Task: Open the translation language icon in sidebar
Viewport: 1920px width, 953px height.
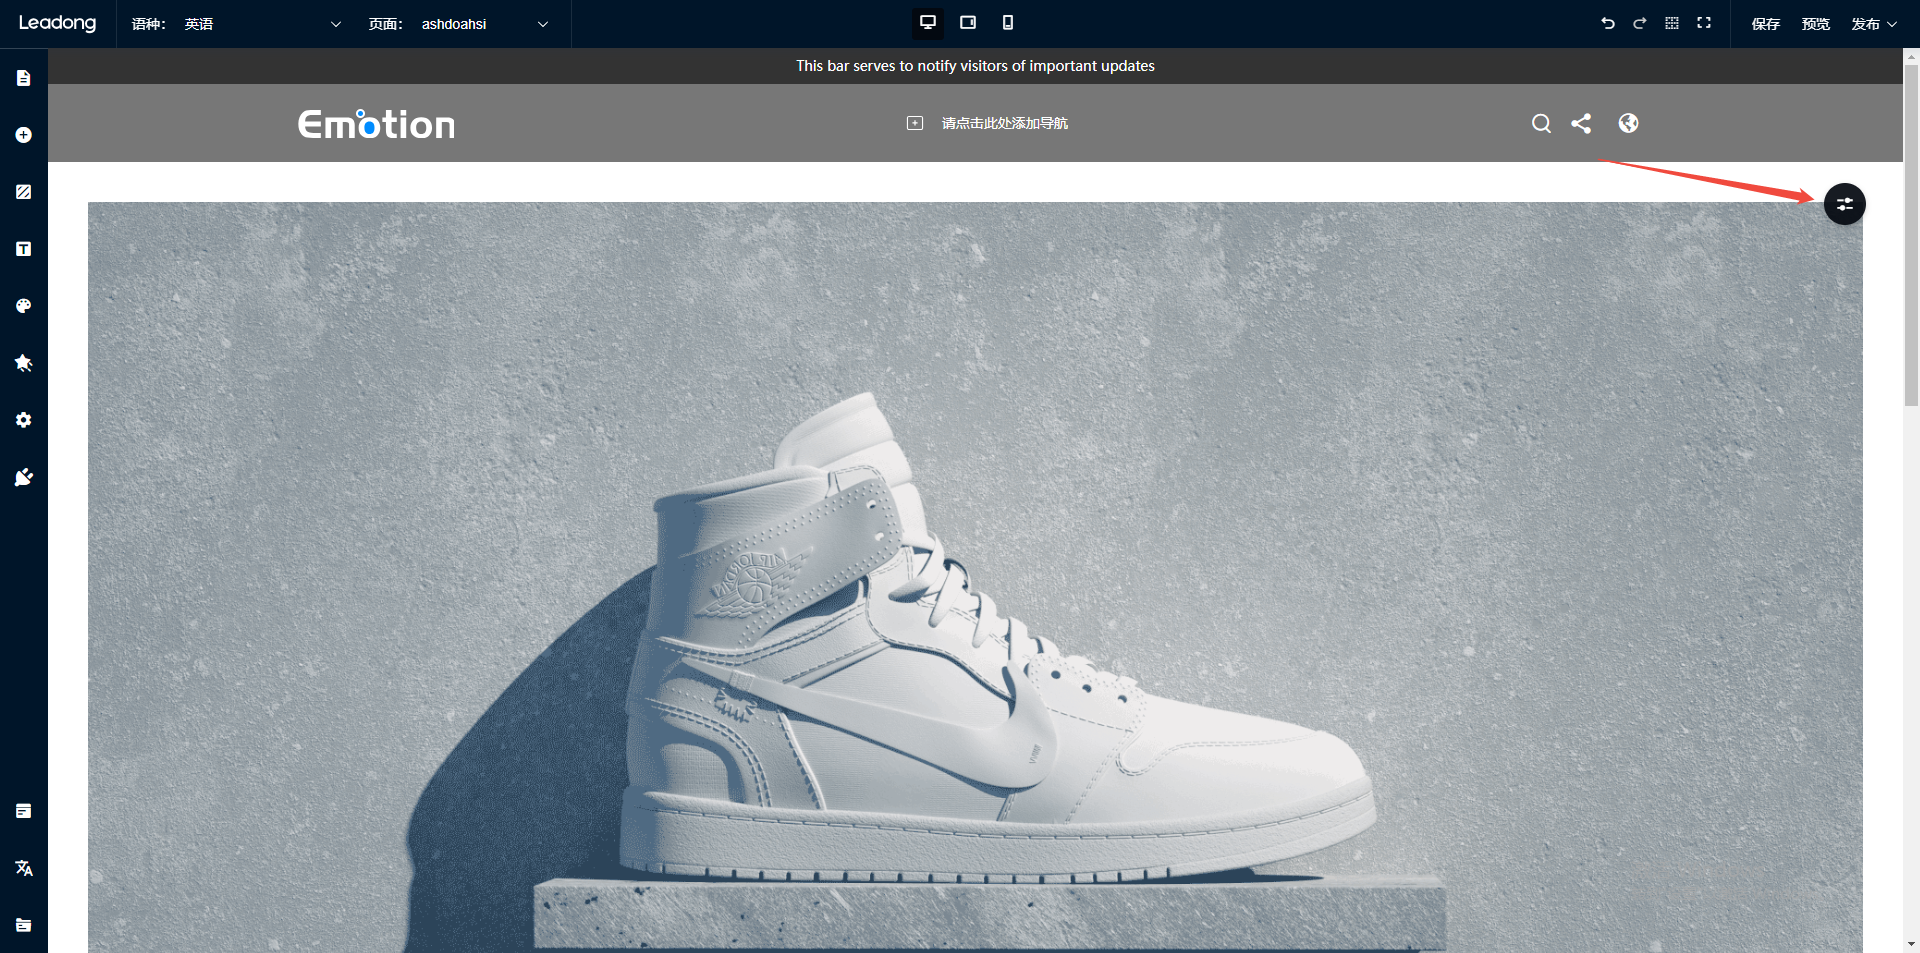Action: tap(24, 868)
